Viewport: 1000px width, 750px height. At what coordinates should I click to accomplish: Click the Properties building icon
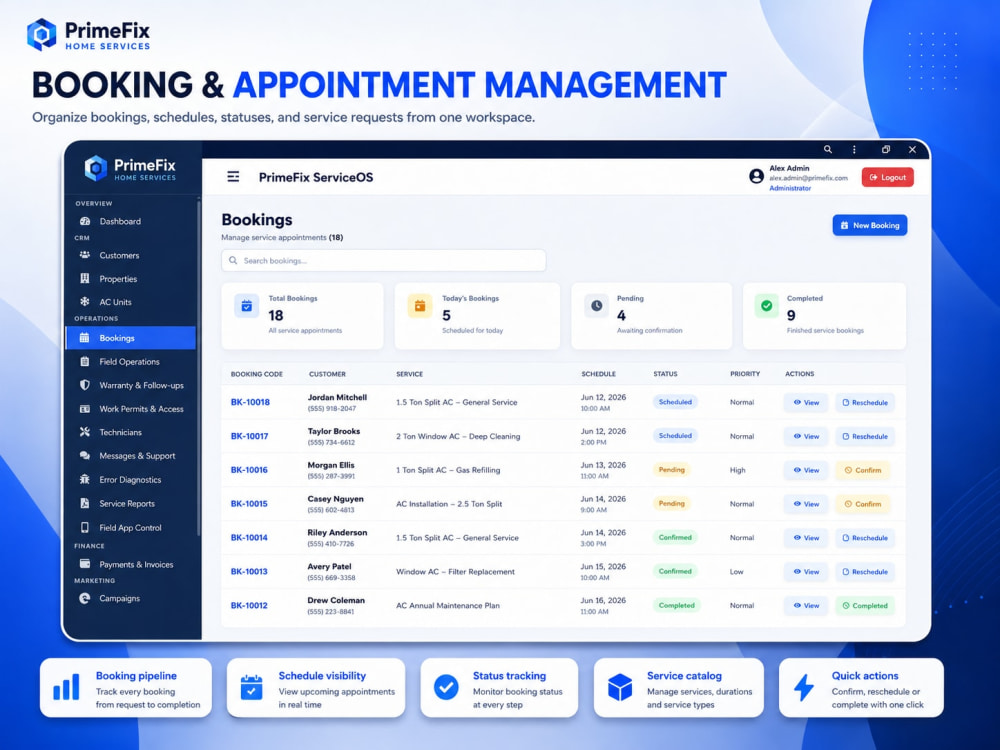(85, 279)
